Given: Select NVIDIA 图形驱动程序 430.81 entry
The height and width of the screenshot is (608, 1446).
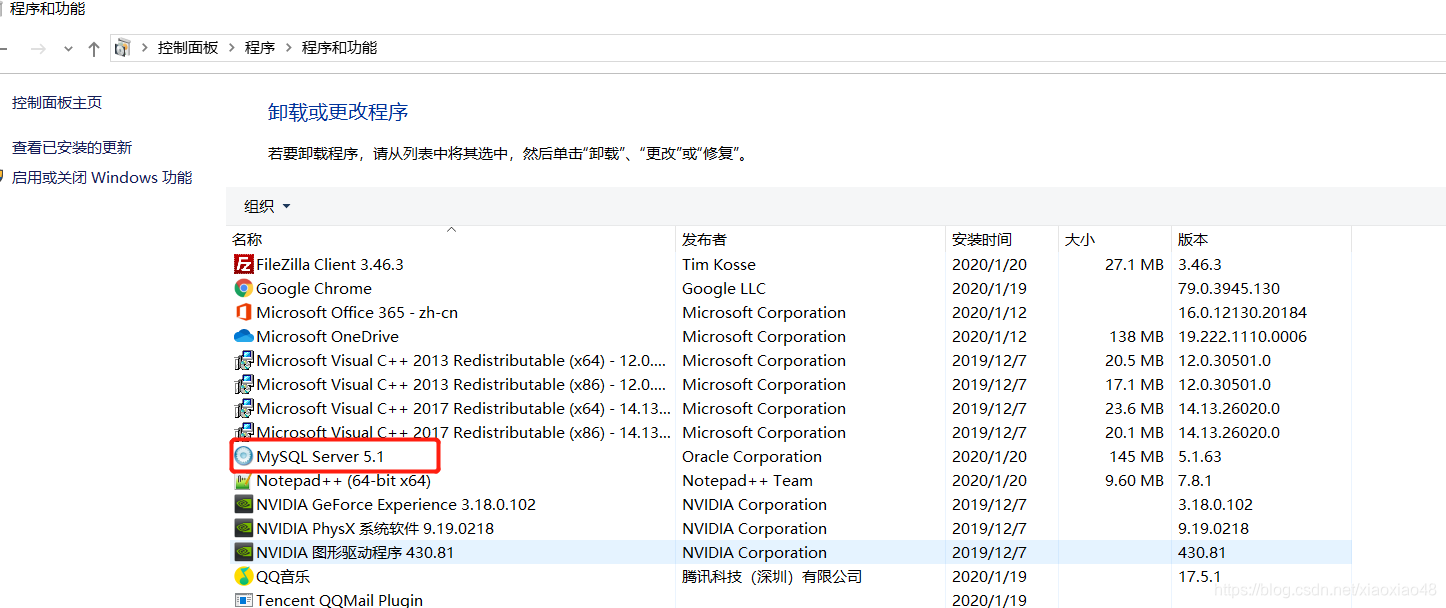Looking at the screenshot, I should pos(355,553).
